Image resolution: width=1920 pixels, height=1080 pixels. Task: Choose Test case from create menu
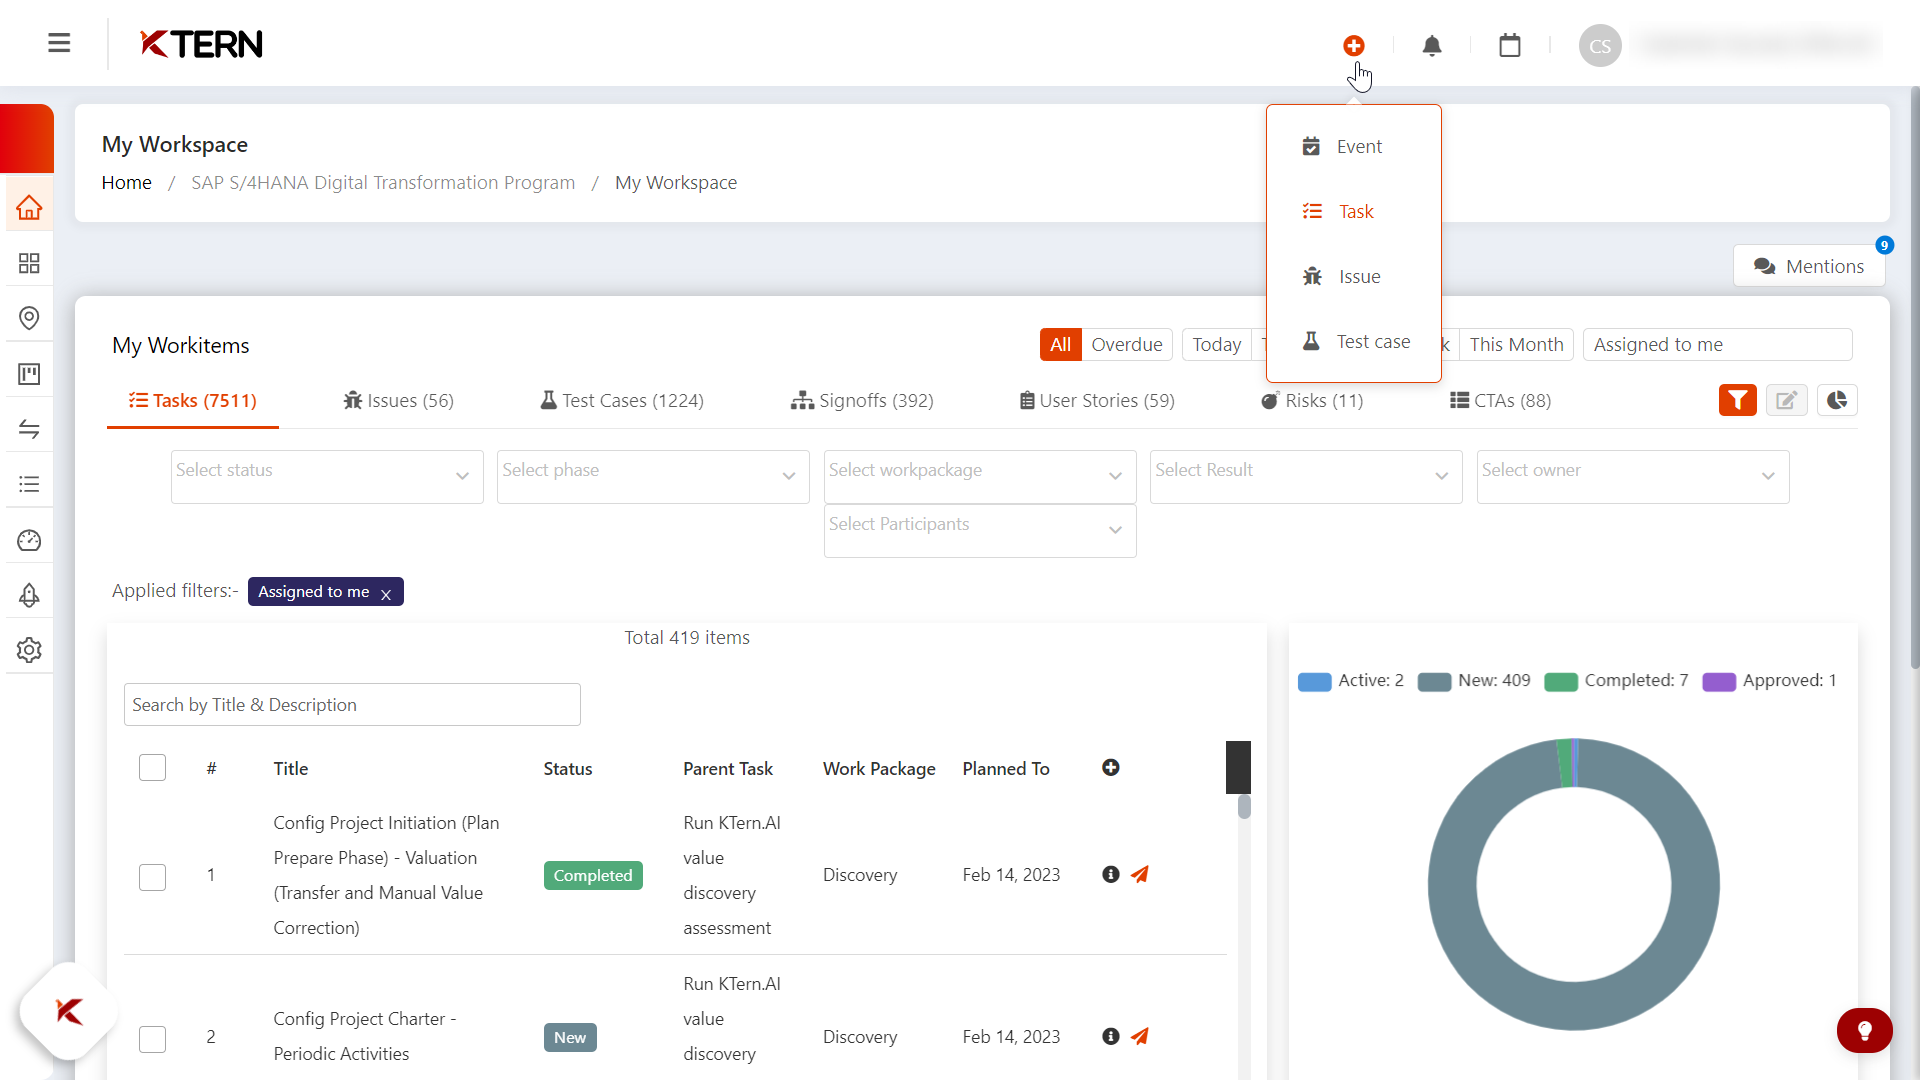1353,342
